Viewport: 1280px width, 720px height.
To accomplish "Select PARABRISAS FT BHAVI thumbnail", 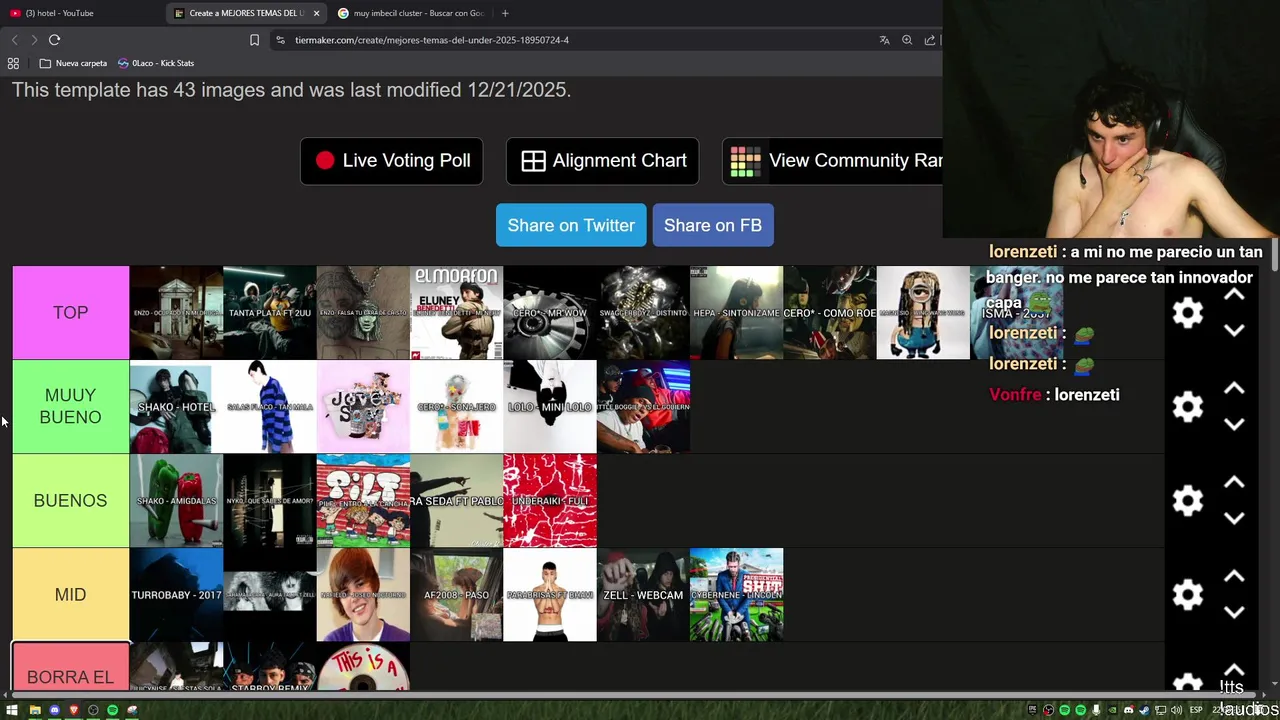I will click(550, 595).
